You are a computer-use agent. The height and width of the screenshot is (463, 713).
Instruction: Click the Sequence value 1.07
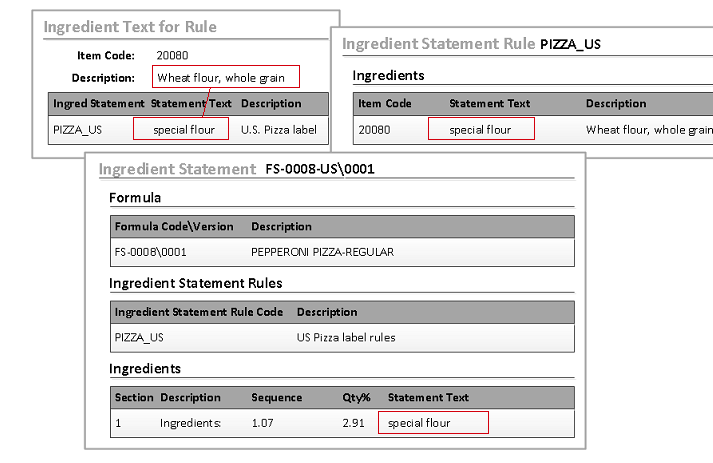[263, 423]
